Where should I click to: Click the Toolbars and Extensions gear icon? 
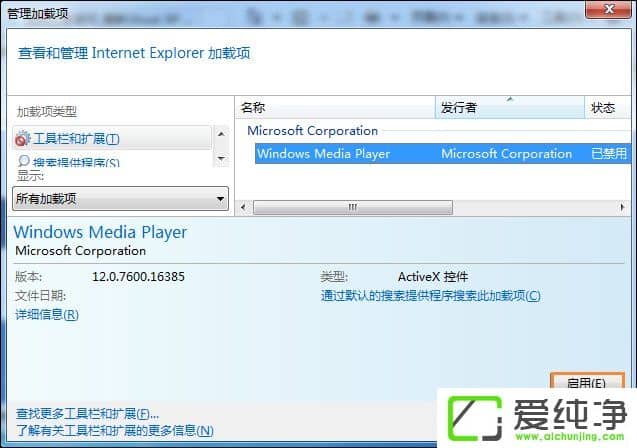click(x=22, y=138)
